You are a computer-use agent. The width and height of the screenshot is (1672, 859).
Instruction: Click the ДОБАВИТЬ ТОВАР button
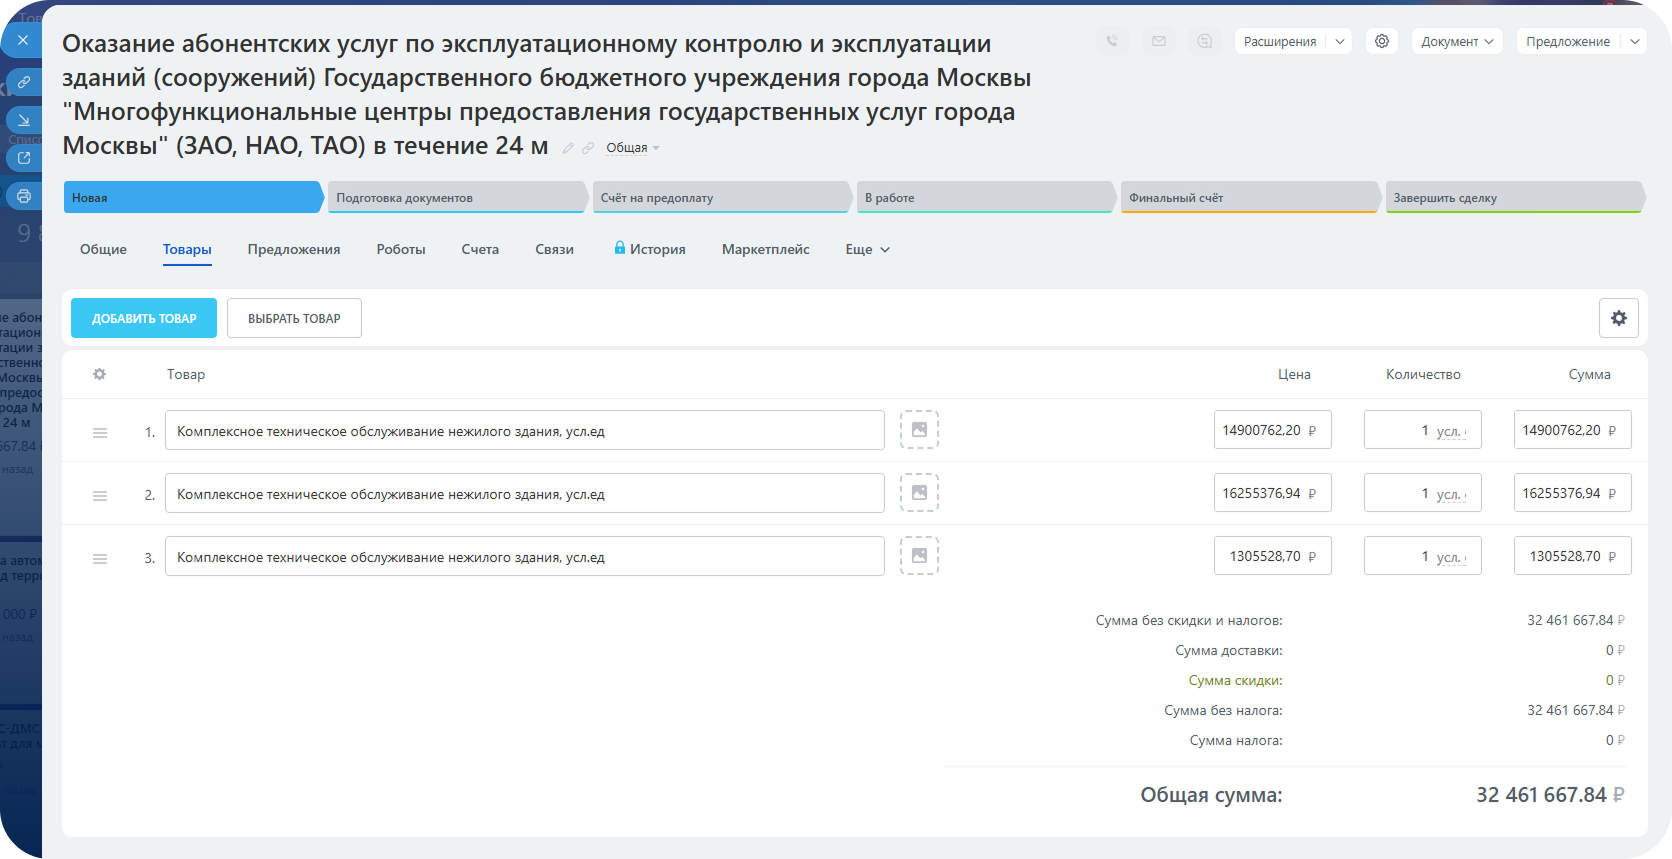coord(144,318)
